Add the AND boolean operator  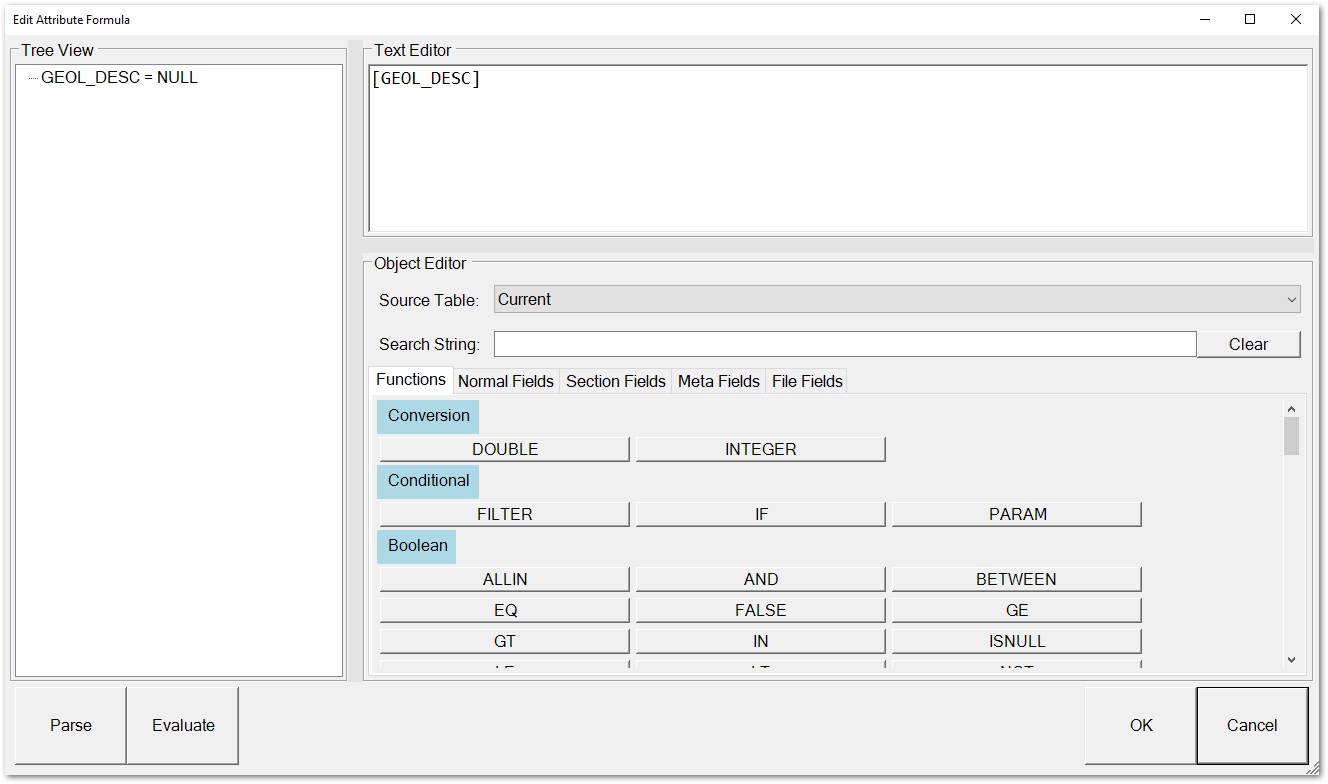[x=760, y=578]
